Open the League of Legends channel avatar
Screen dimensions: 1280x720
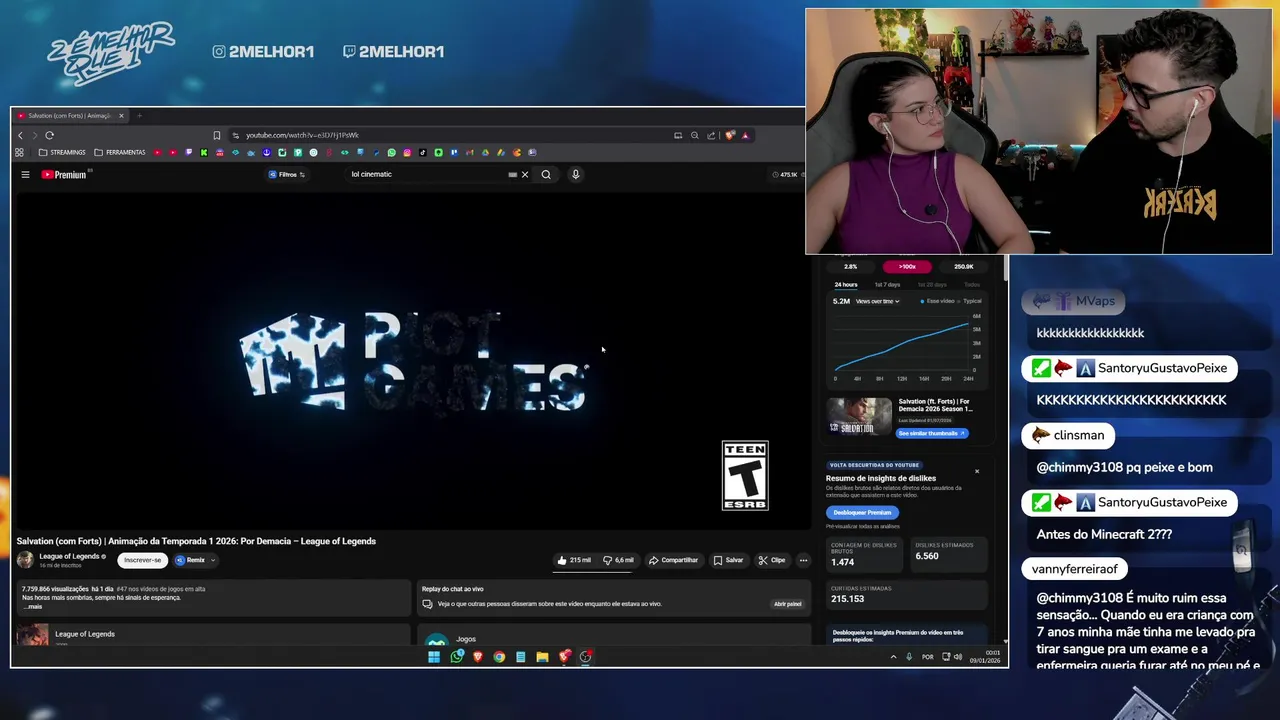tap(25, 560)
